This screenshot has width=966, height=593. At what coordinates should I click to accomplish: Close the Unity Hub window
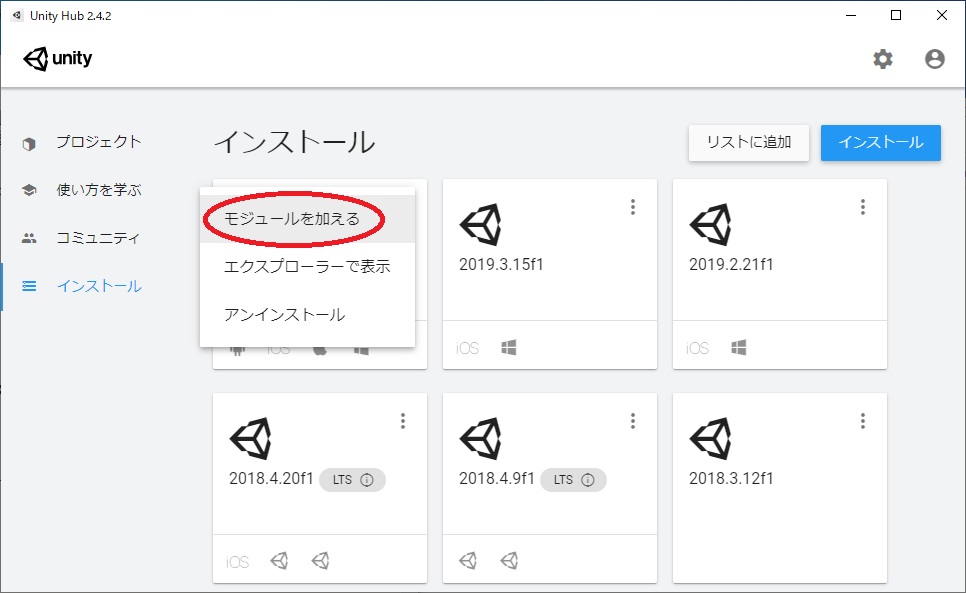click(942, 15)
